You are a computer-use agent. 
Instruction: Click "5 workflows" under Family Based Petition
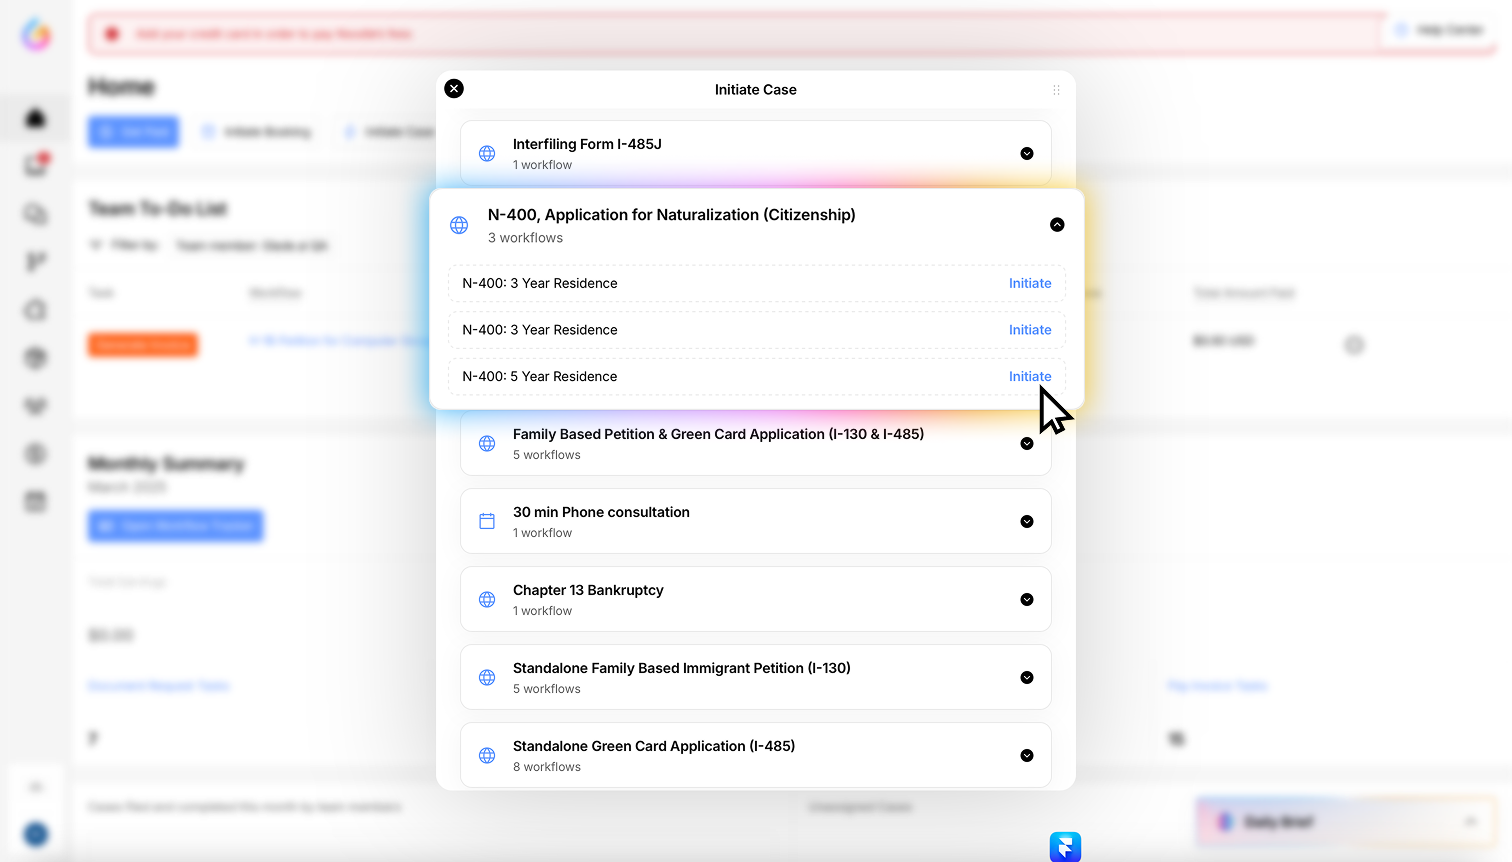click(x=547, y=455)
